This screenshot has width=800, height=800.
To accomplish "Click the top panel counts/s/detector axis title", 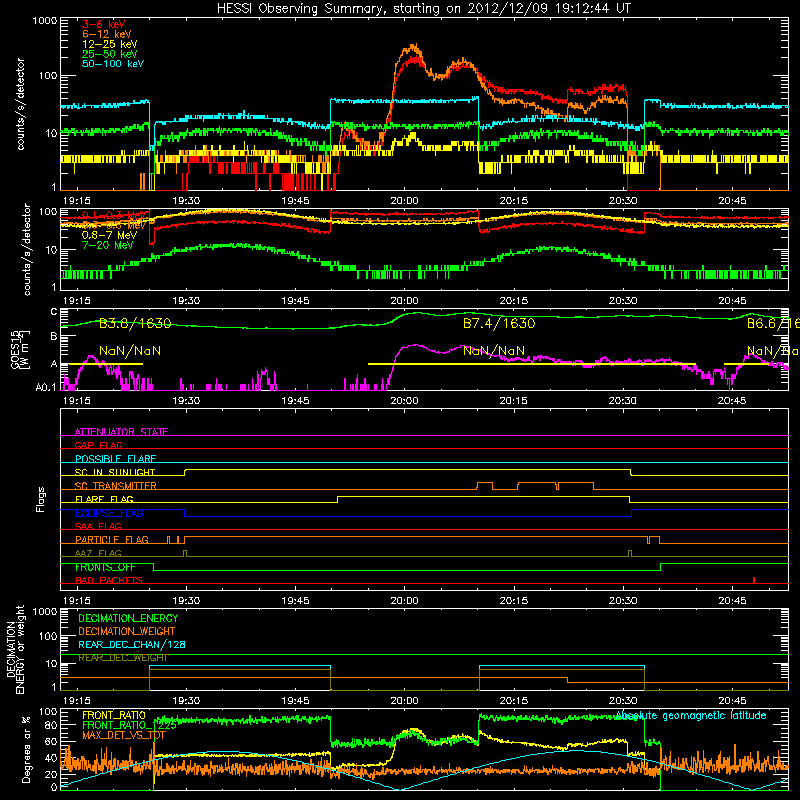I will click(x=20, y=104).
